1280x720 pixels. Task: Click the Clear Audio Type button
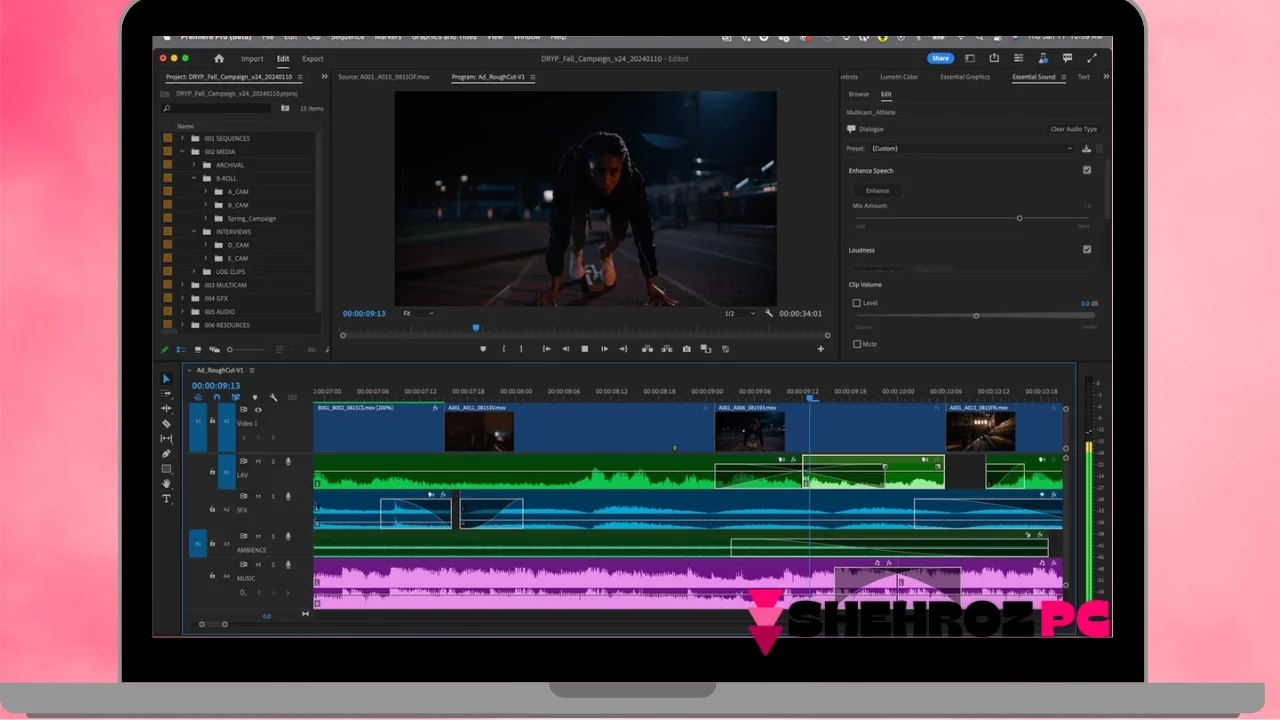tap(1074, 129)
